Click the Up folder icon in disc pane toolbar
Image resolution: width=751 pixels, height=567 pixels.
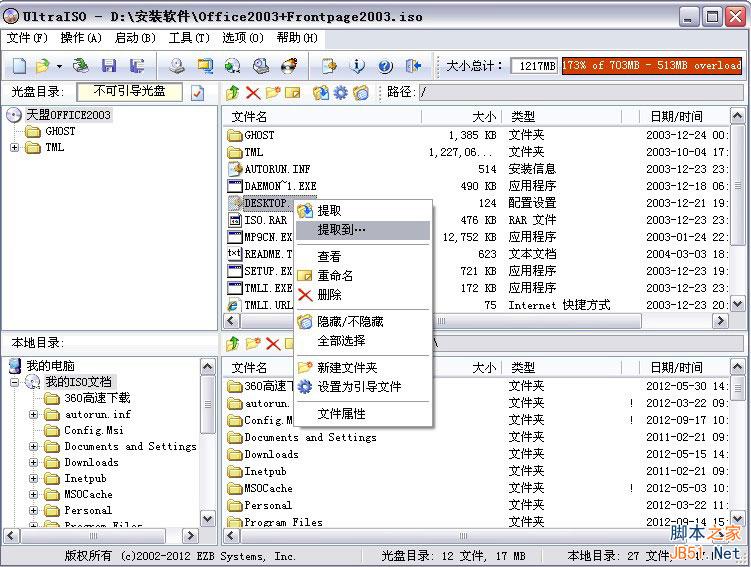pyautogui.click(x=233, y=92)
